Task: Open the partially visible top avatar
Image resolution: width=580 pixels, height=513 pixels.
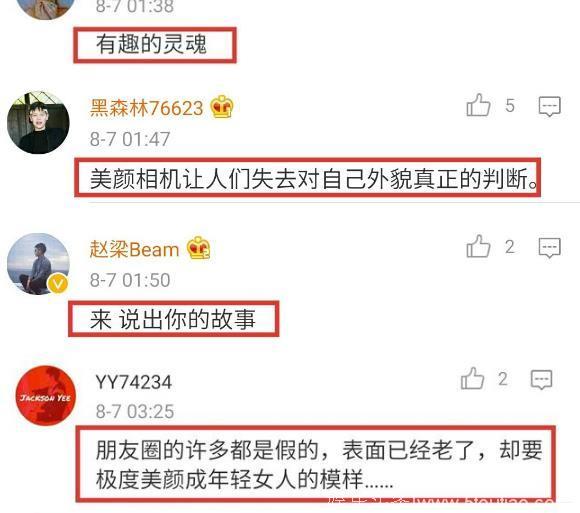Action: 46,8
